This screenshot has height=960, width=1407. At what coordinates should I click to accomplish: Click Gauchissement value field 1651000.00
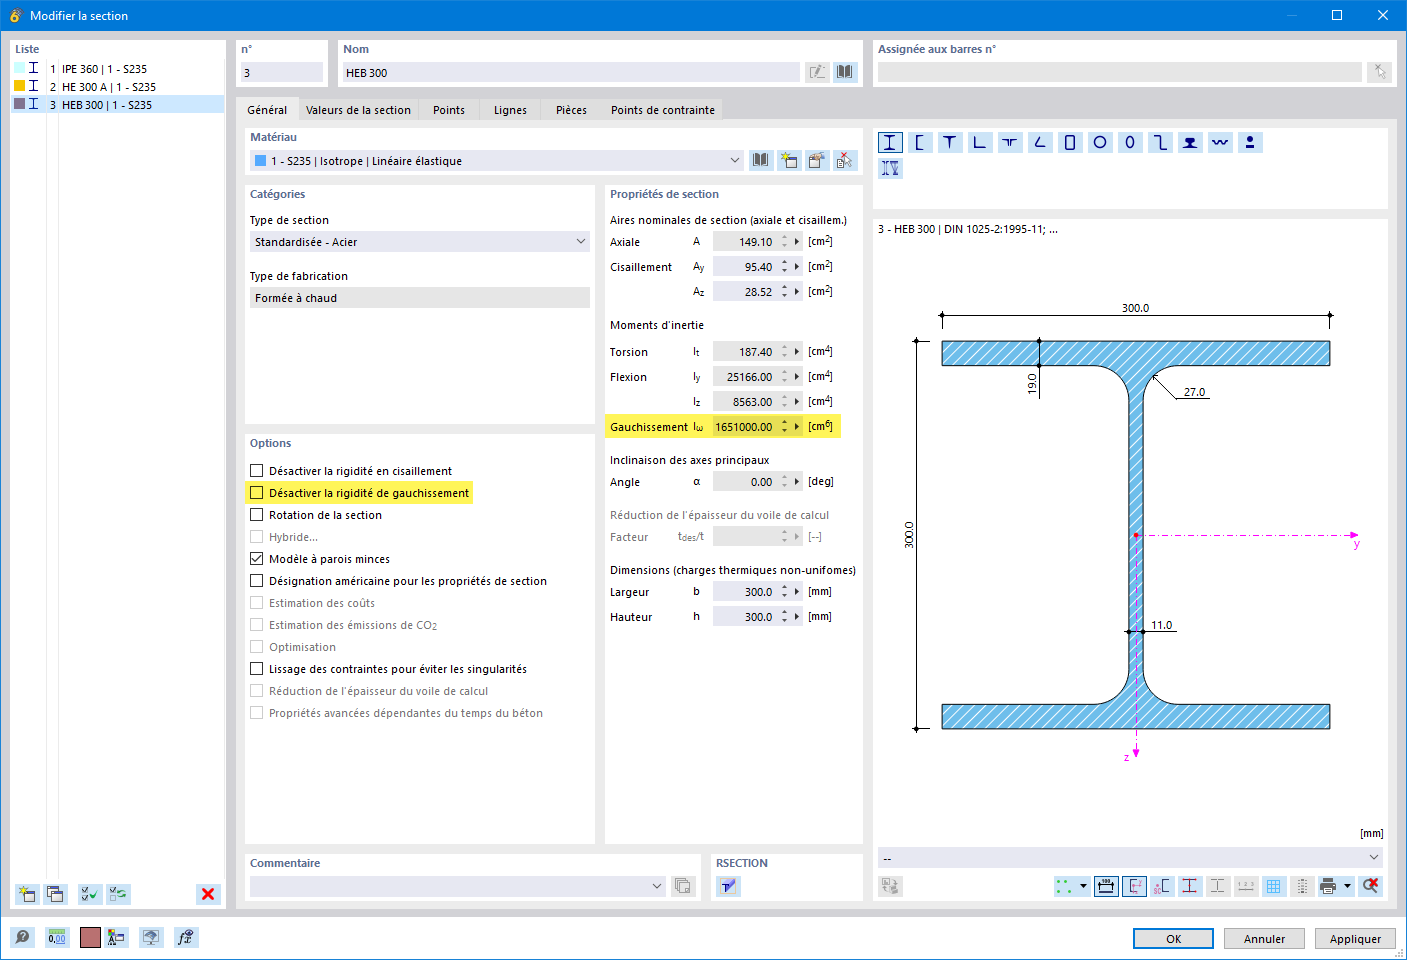[744, 426]
